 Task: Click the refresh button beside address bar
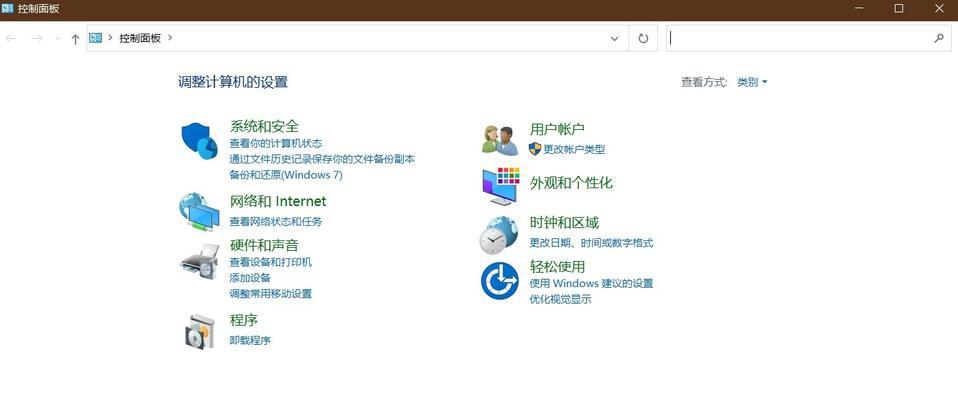coord(643,38)
